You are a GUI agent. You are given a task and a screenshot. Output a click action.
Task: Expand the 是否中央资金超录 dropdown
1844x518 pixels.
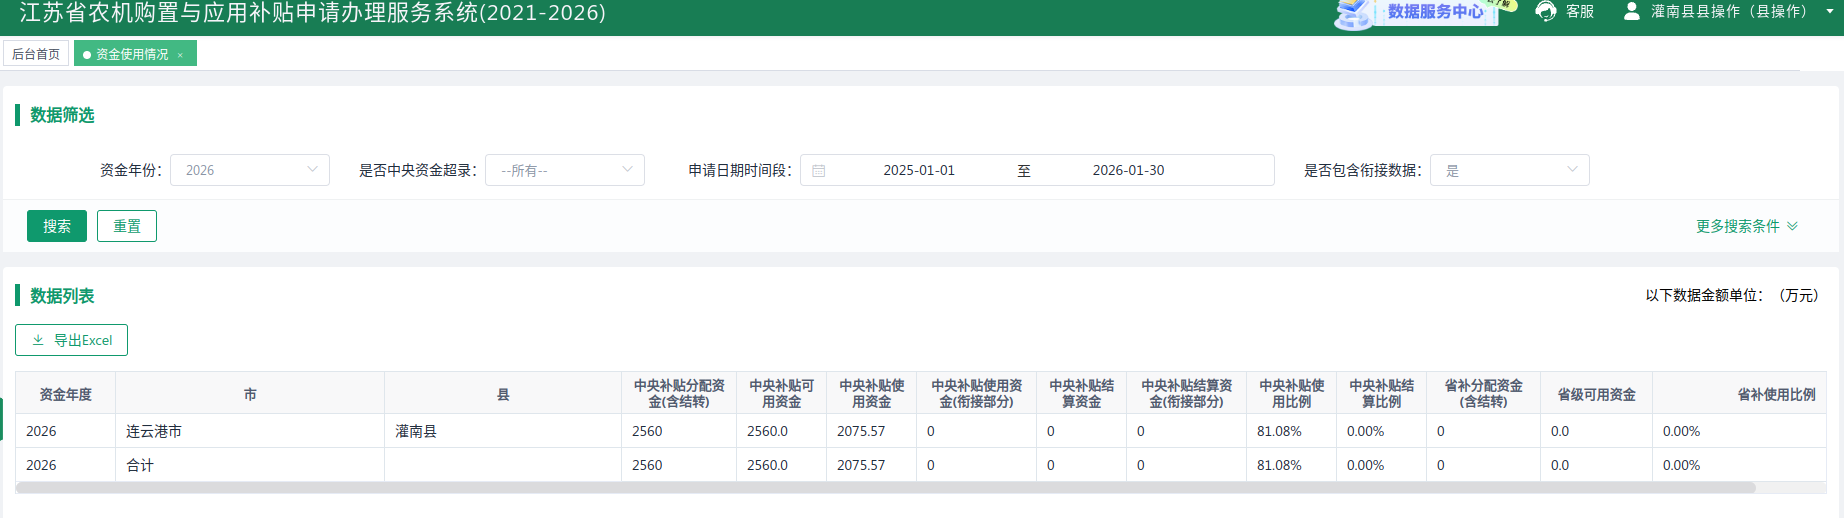565,170
